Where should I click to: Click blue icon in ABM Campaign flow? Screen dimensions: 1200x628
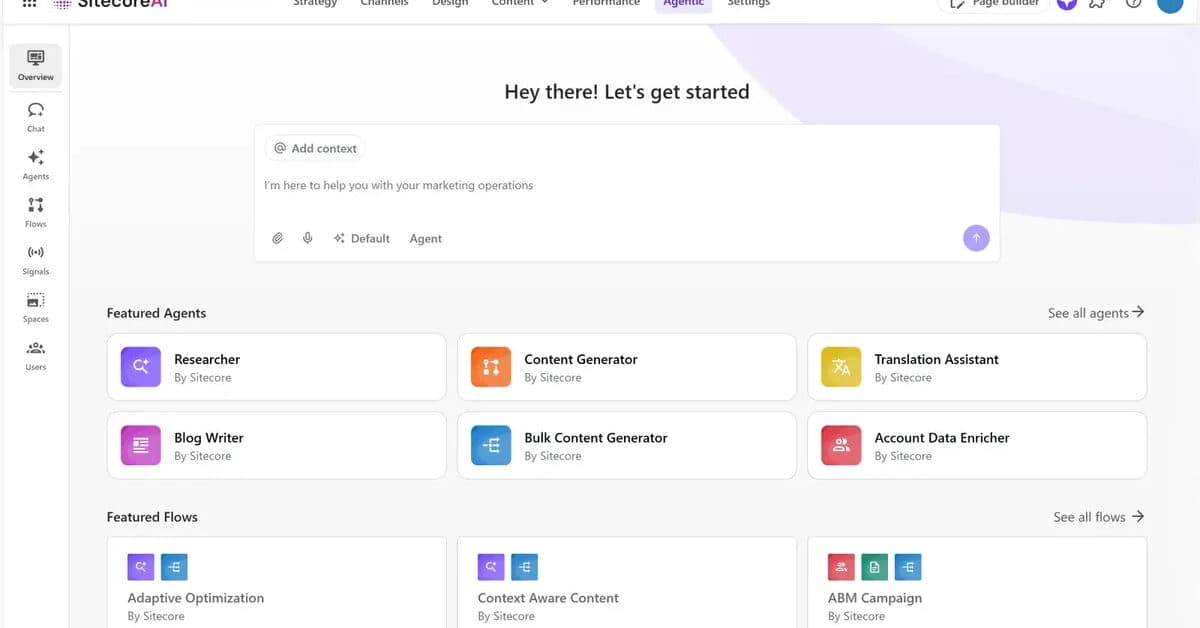tap(908, 567)
